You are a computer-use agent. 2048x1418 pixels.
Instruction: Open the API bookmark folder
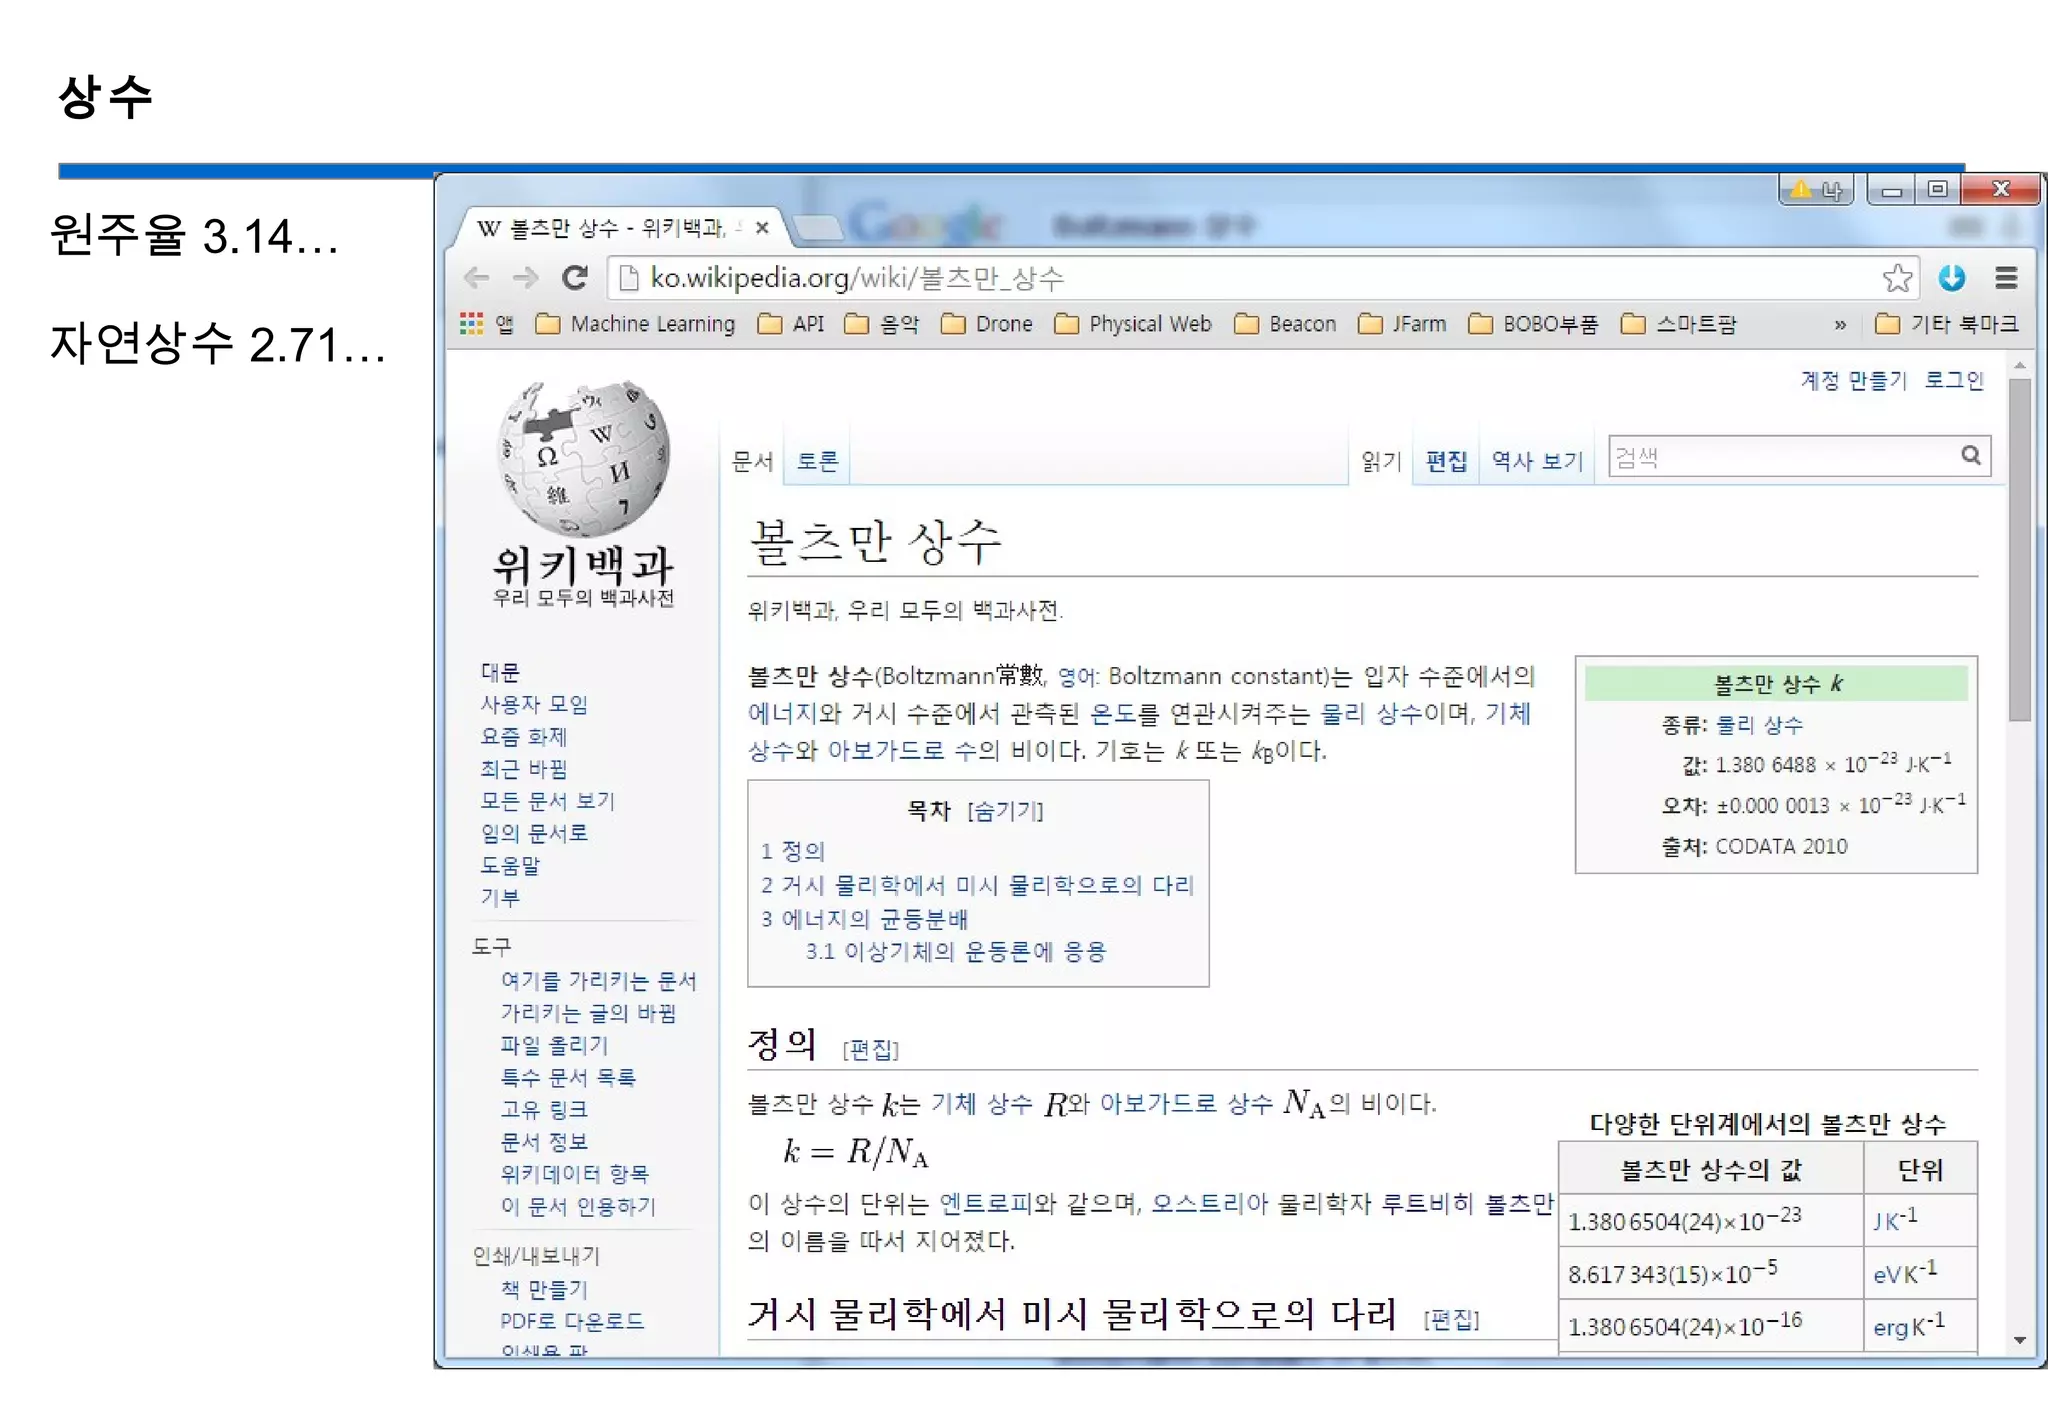pos(791,324)
